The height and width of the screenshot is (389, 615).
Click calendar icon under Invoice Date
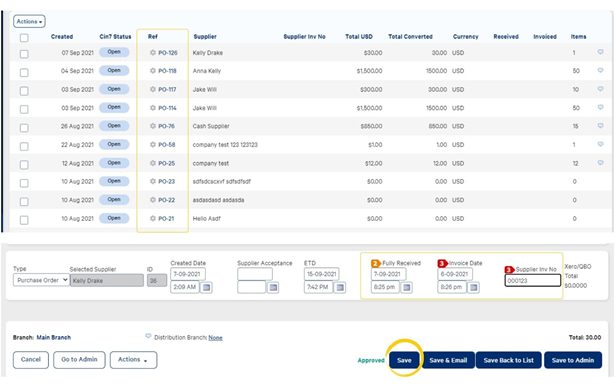point(474,287)
